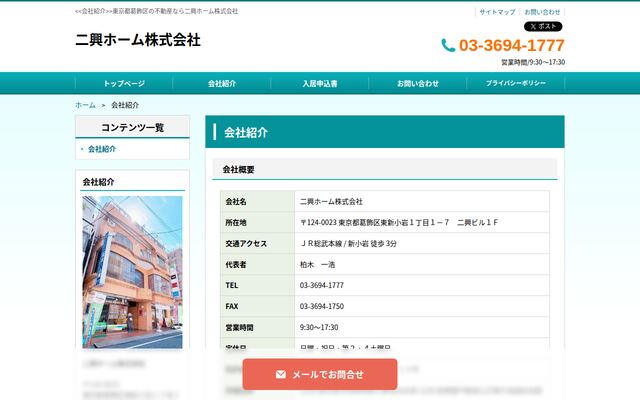Click the メールでお問合せ button
This screenshot has width=640, height=400.
(x=320, y=374)
